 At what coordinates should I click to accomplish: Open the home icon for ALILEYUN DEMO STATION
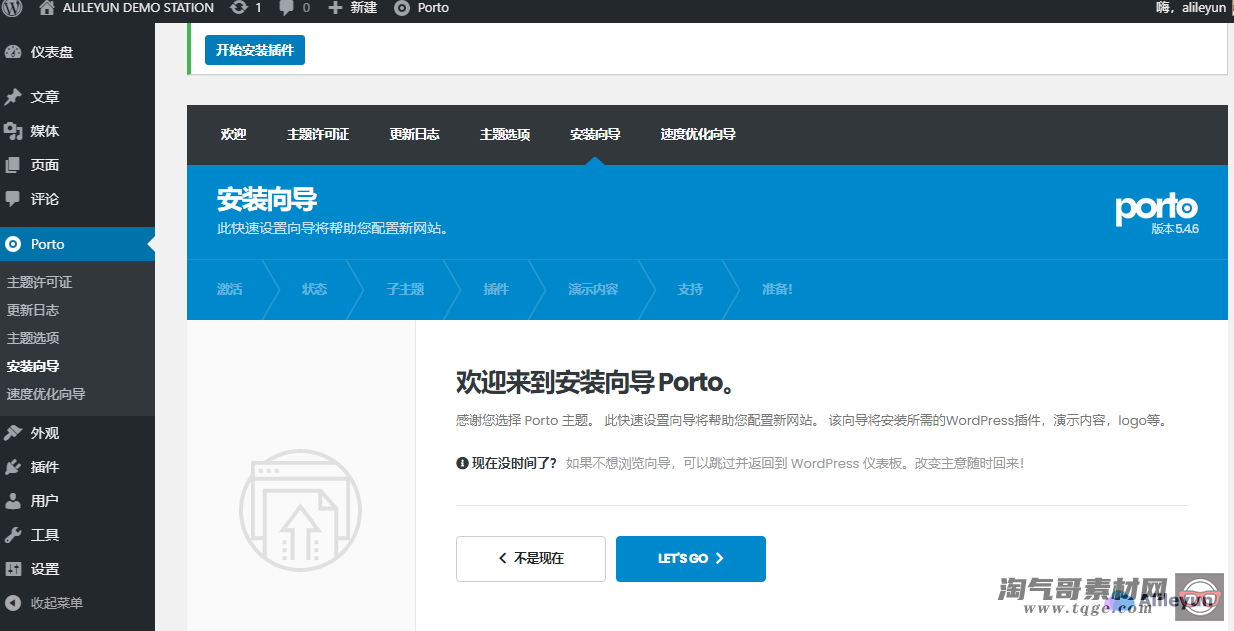(46, 8)
